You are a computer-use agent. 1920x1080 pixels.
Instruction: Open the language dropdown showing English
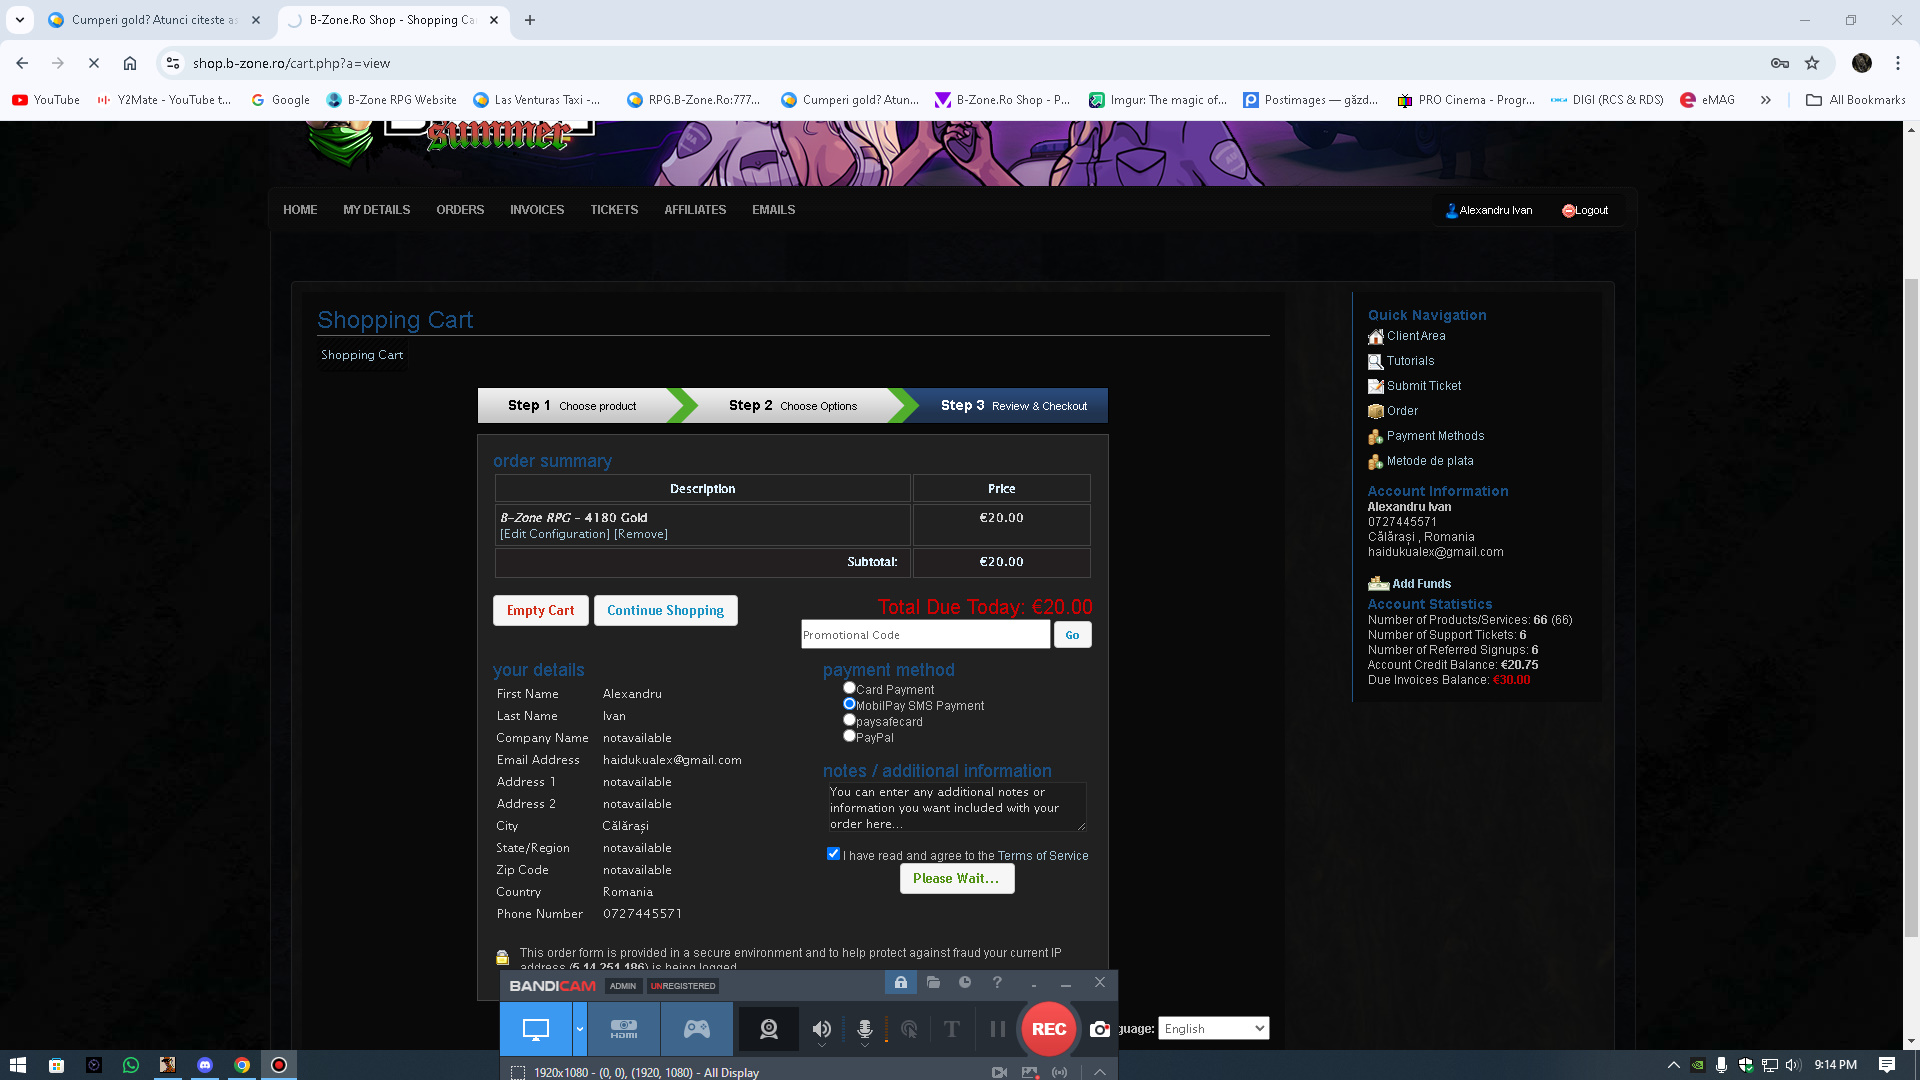click(x=1213, y=1028)
